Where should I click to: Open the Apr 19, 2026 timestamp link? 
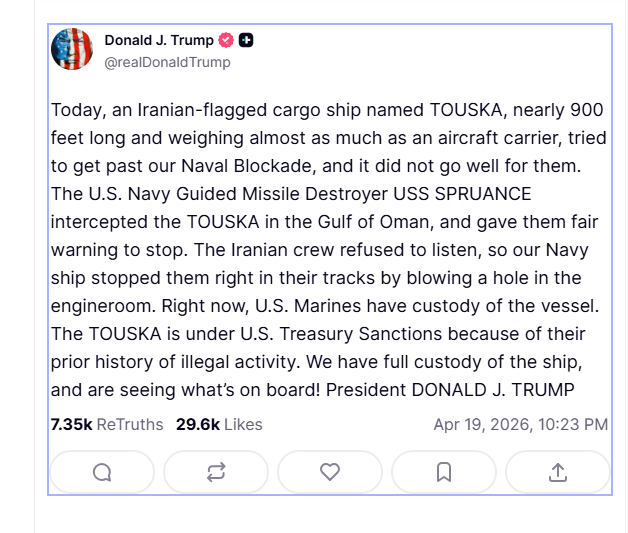click(520, 424)
